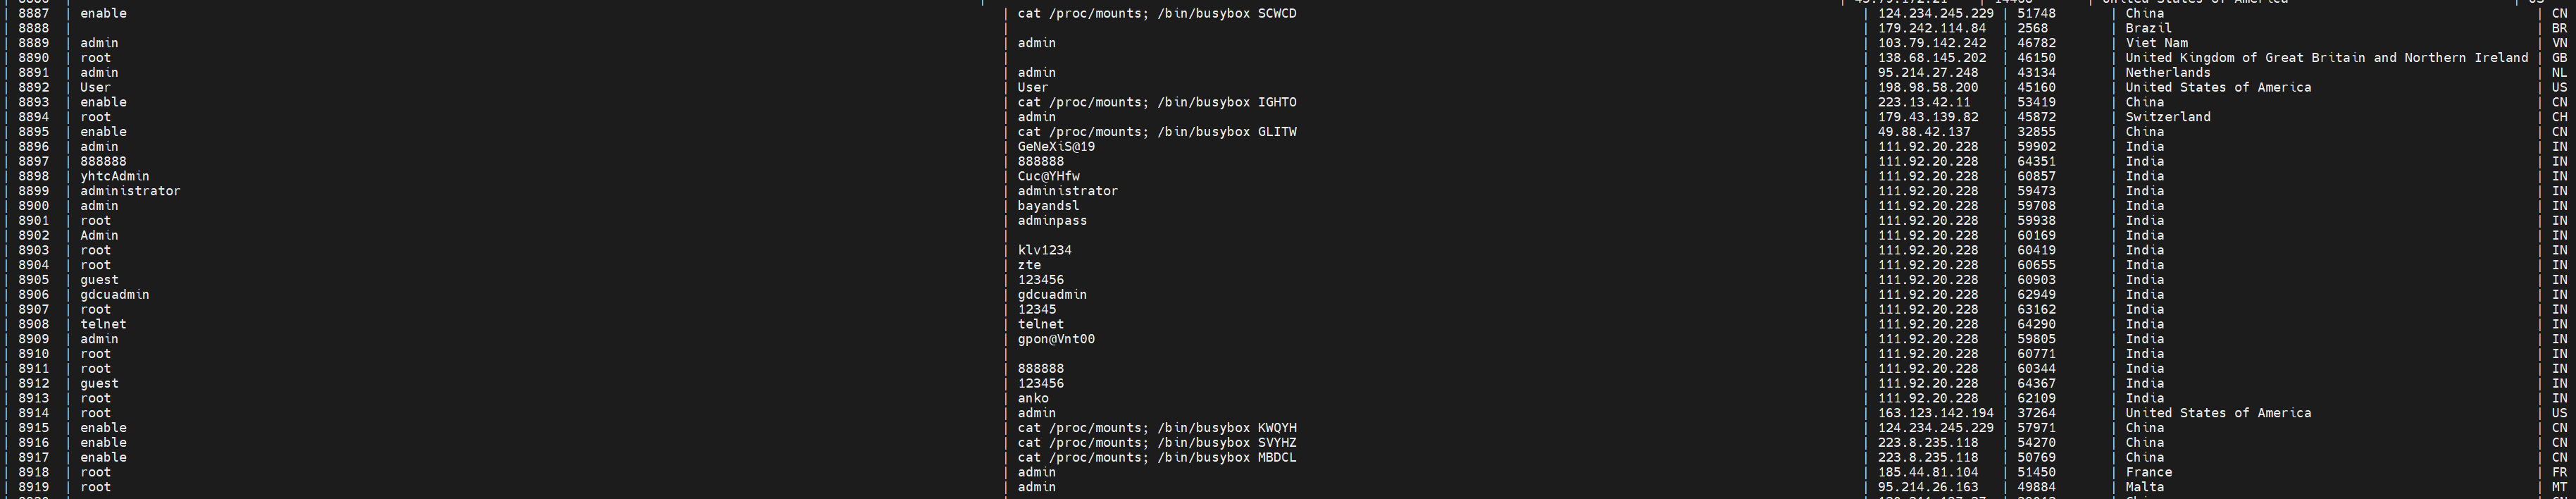Select the username yhtcAdmin
Image resolution: width=2576 pixels, height=499 pixels.
click(115, 176)
